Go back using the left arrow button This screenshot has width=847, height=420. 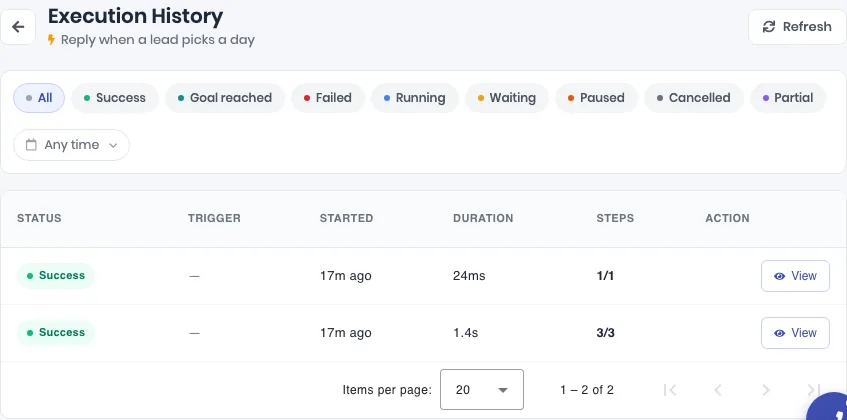click(x=18, y=26)
